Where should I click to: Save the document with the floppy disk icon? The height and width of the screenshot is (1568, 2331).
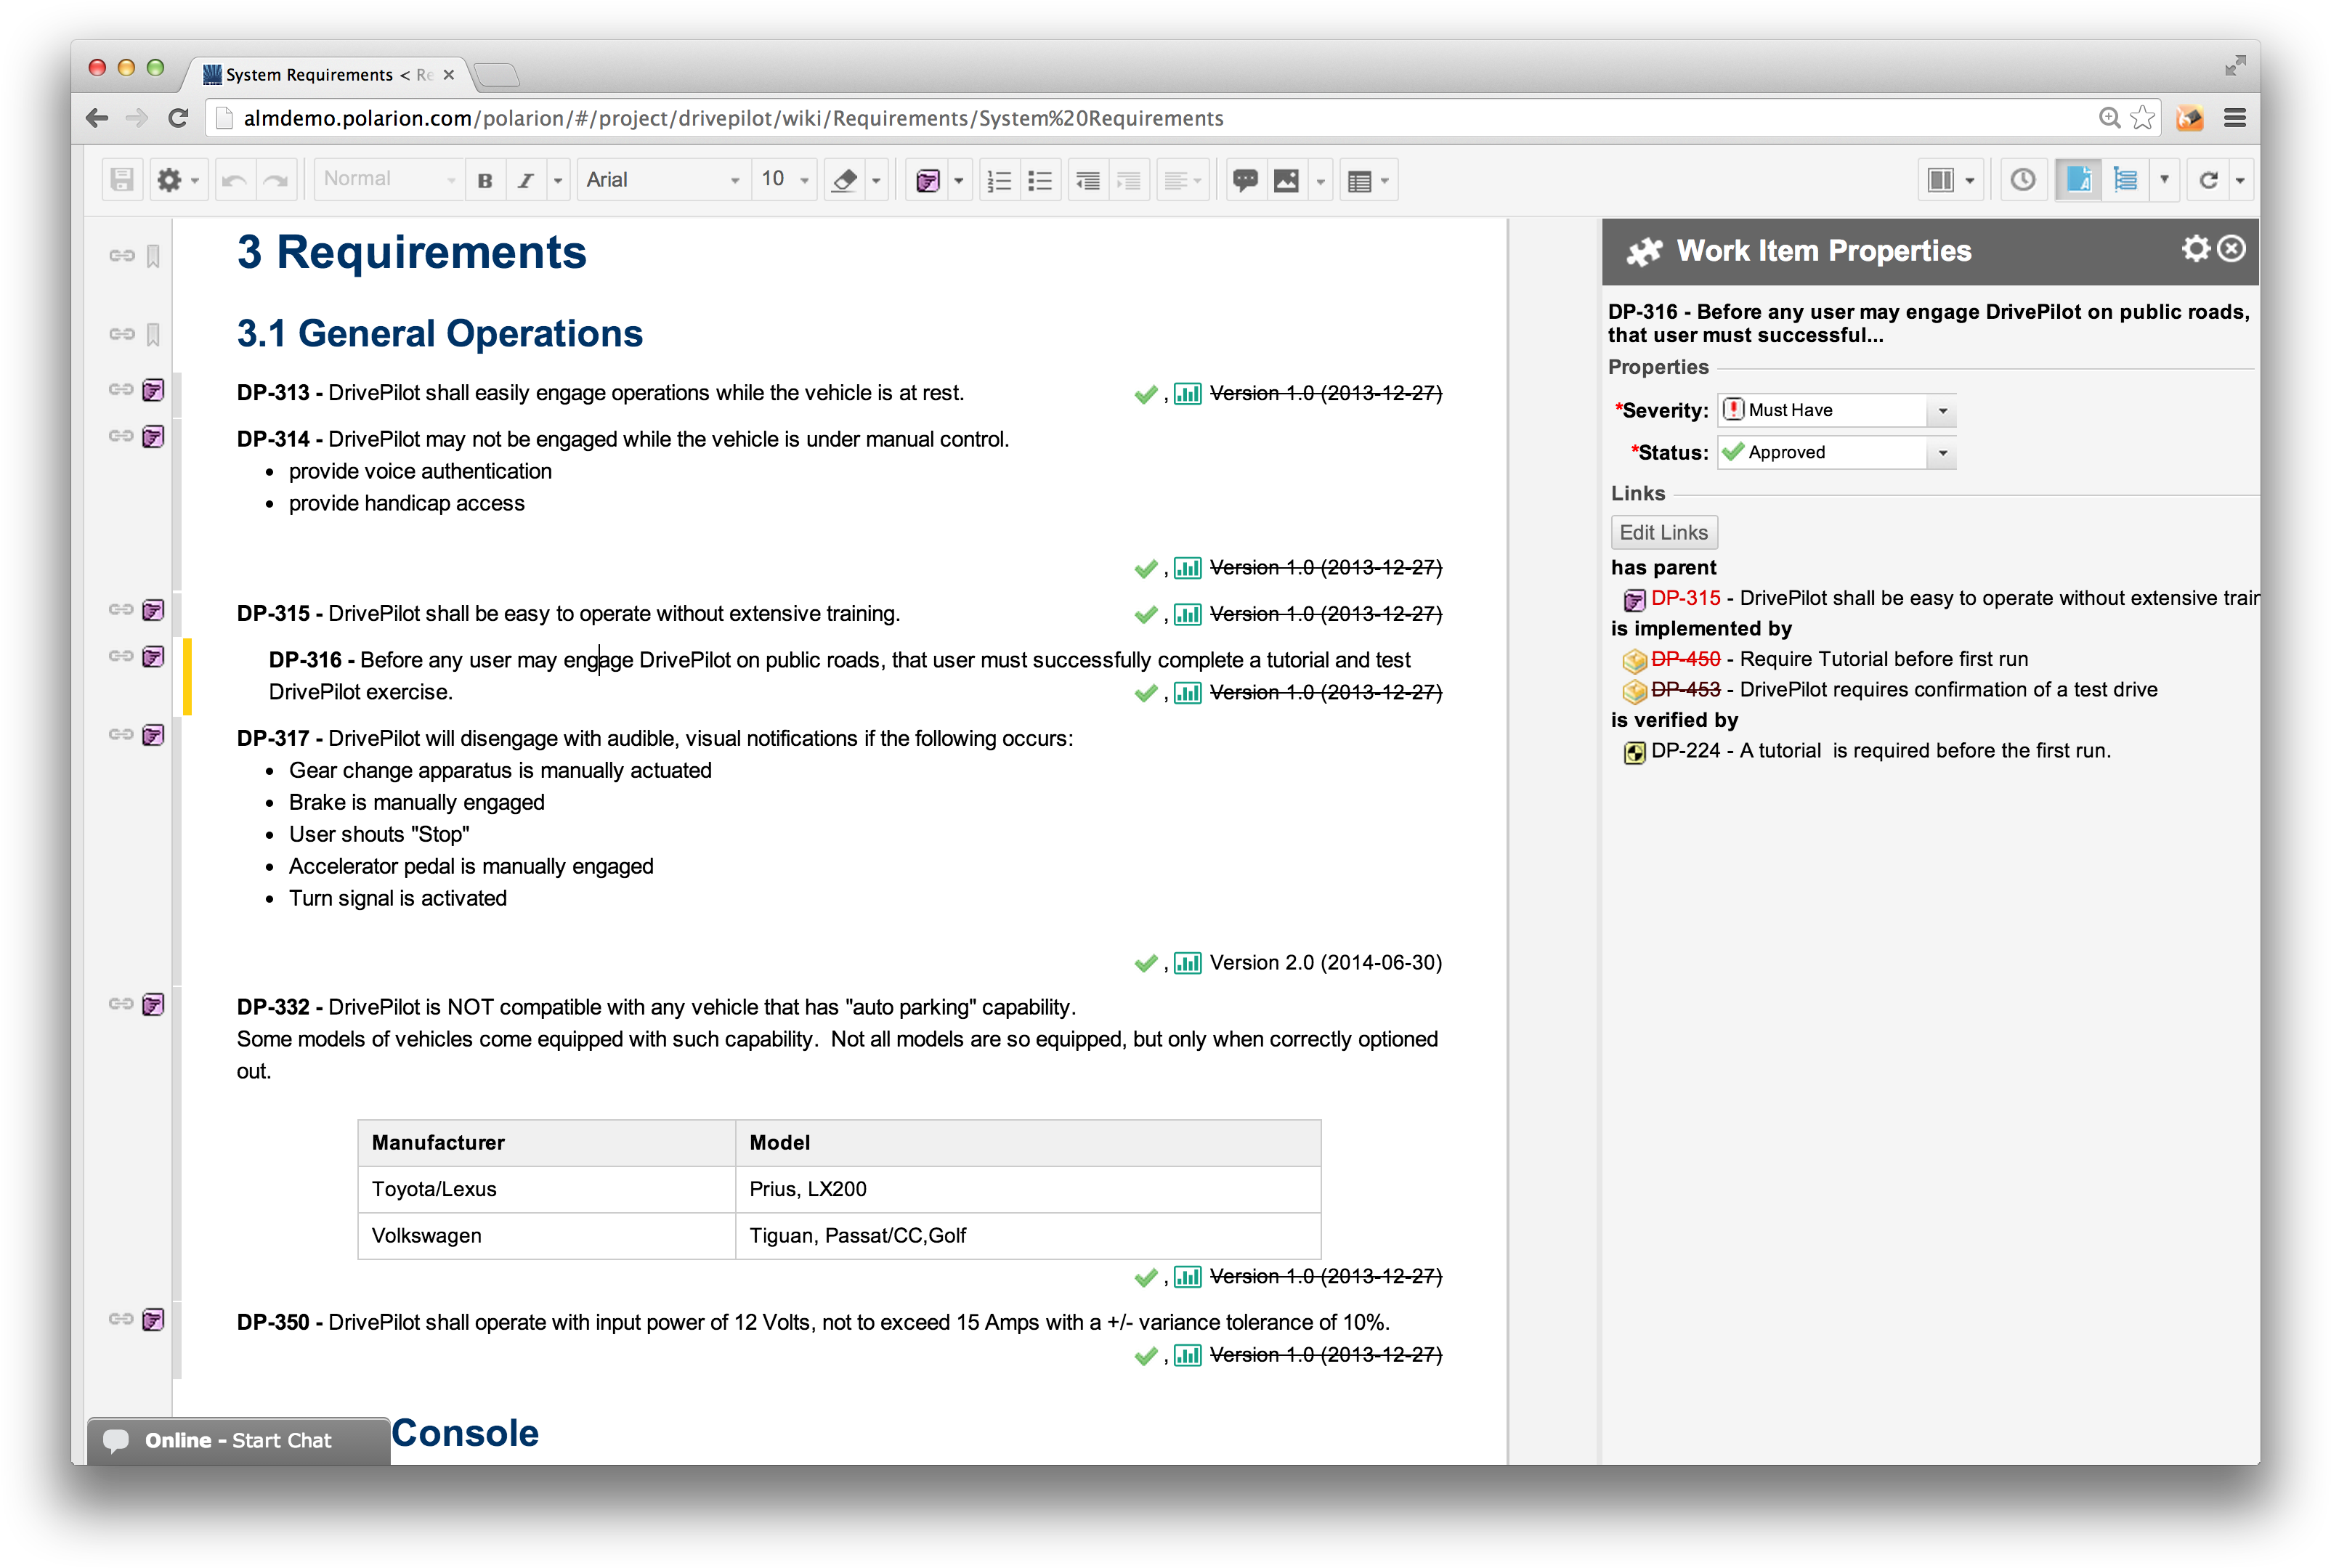pyautogui.click(x=122, y=180)
